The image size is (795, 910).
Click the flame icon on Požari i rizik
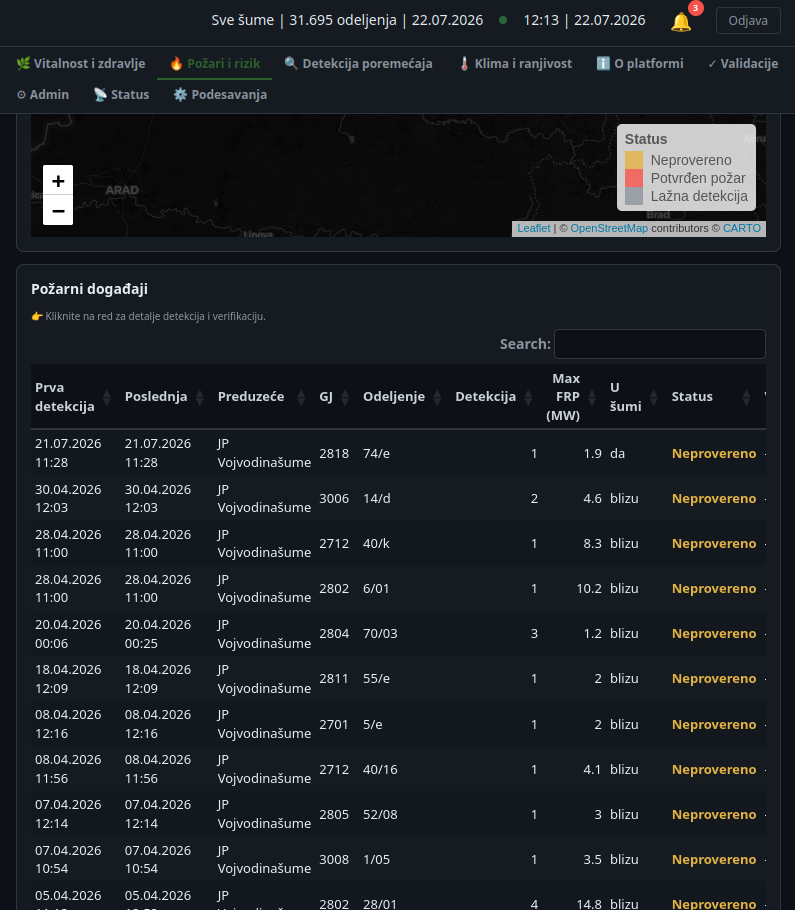pyautogui.click(x=176, y=64)
